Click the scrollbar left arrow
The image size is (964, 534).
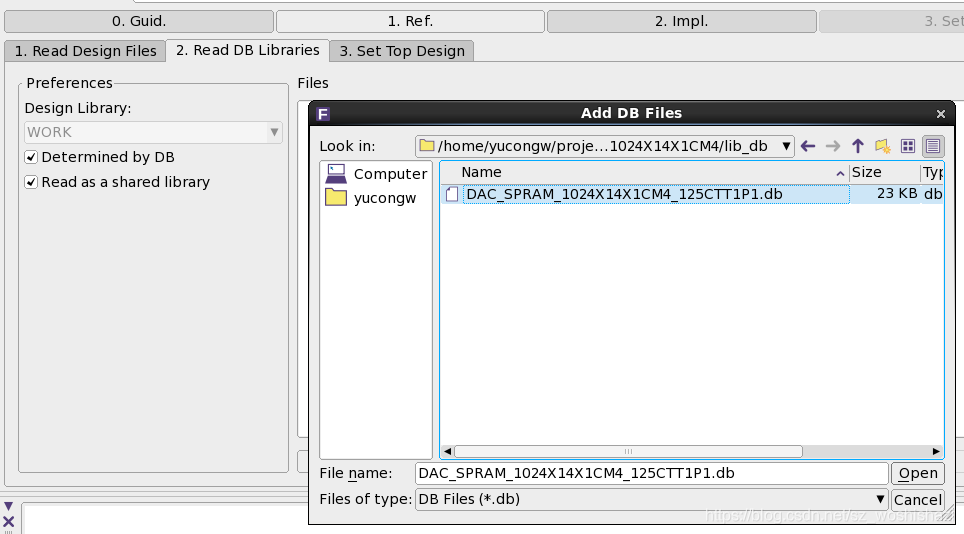pyautogui.click(x=448, y=452)
